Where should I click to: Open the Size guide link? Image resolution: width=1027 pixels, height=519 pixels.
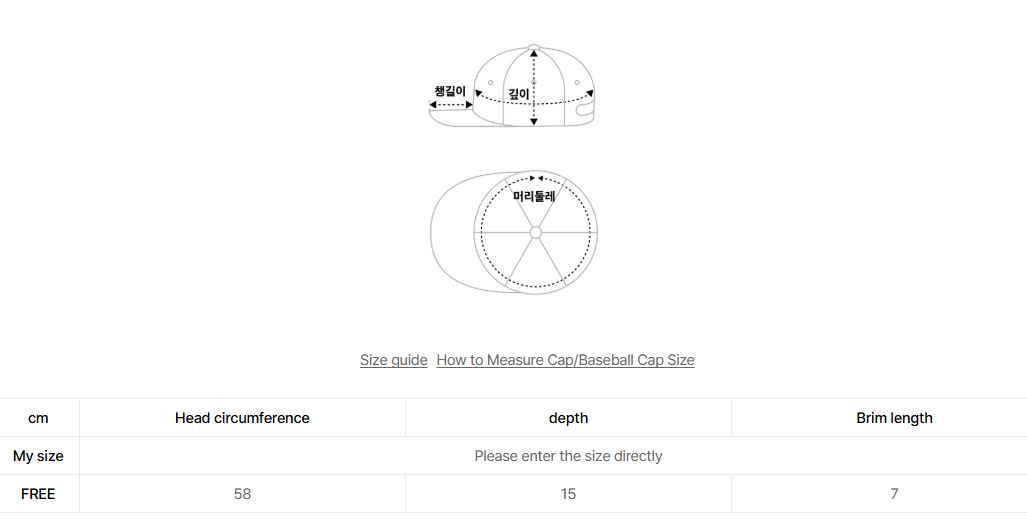tap(393, 360)
